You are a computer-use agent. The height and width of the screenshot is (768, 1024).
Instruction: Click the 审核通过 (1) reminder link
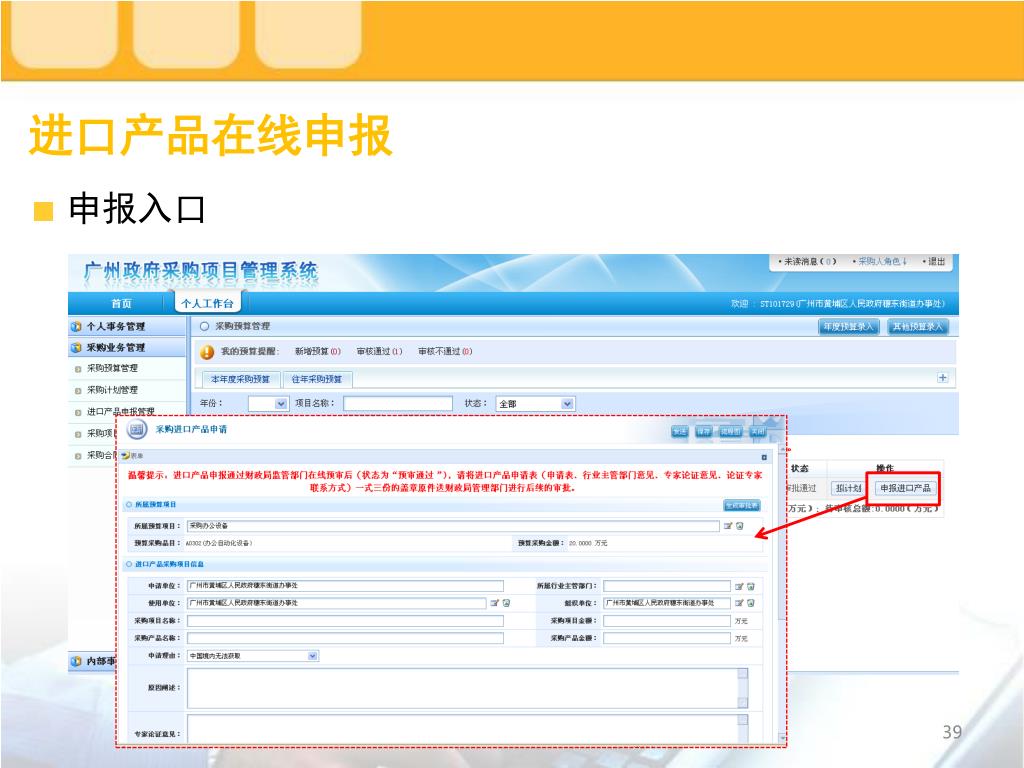[x=379, y=351]
